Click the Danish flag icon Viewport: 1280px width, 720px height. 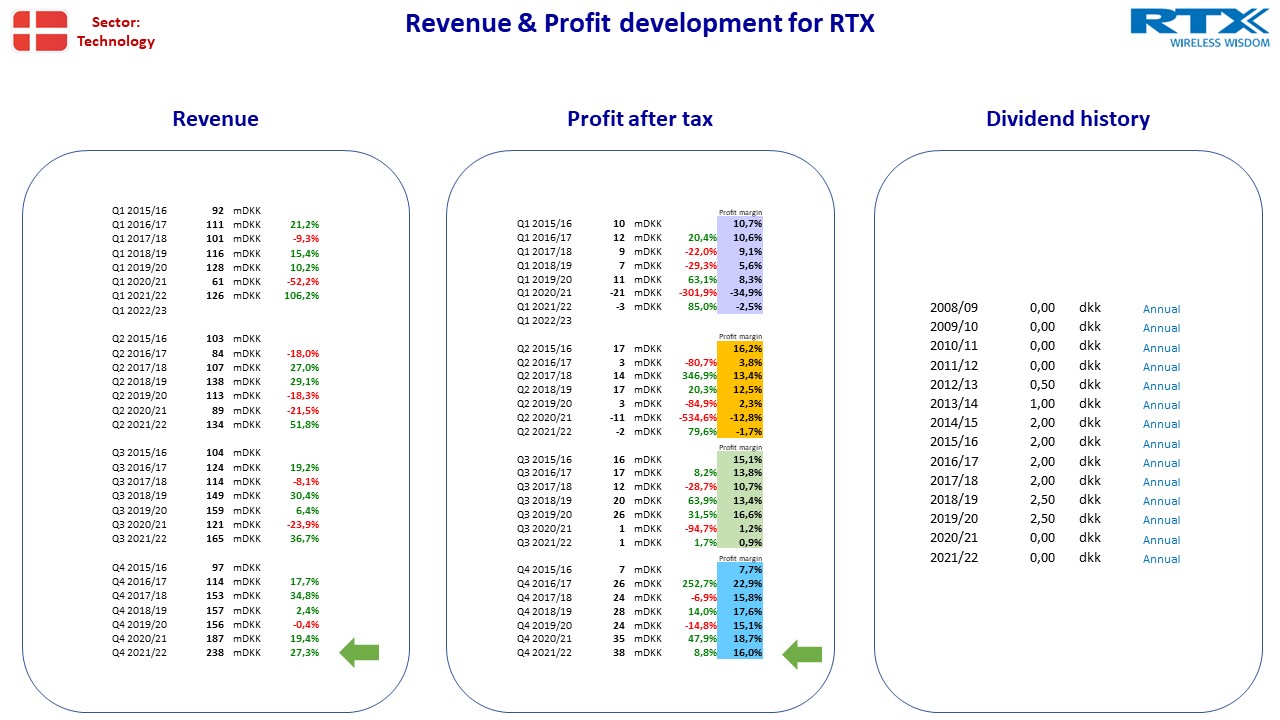[x=40, y=31]
